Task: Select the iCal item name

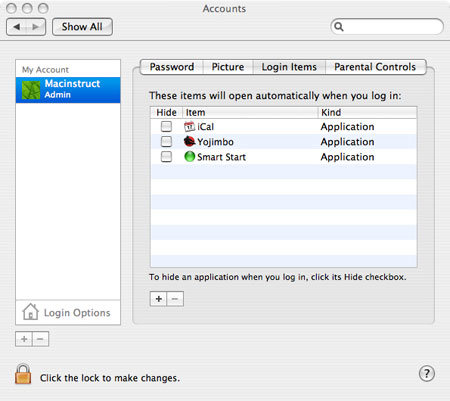Action: click(x=205, y=127)
